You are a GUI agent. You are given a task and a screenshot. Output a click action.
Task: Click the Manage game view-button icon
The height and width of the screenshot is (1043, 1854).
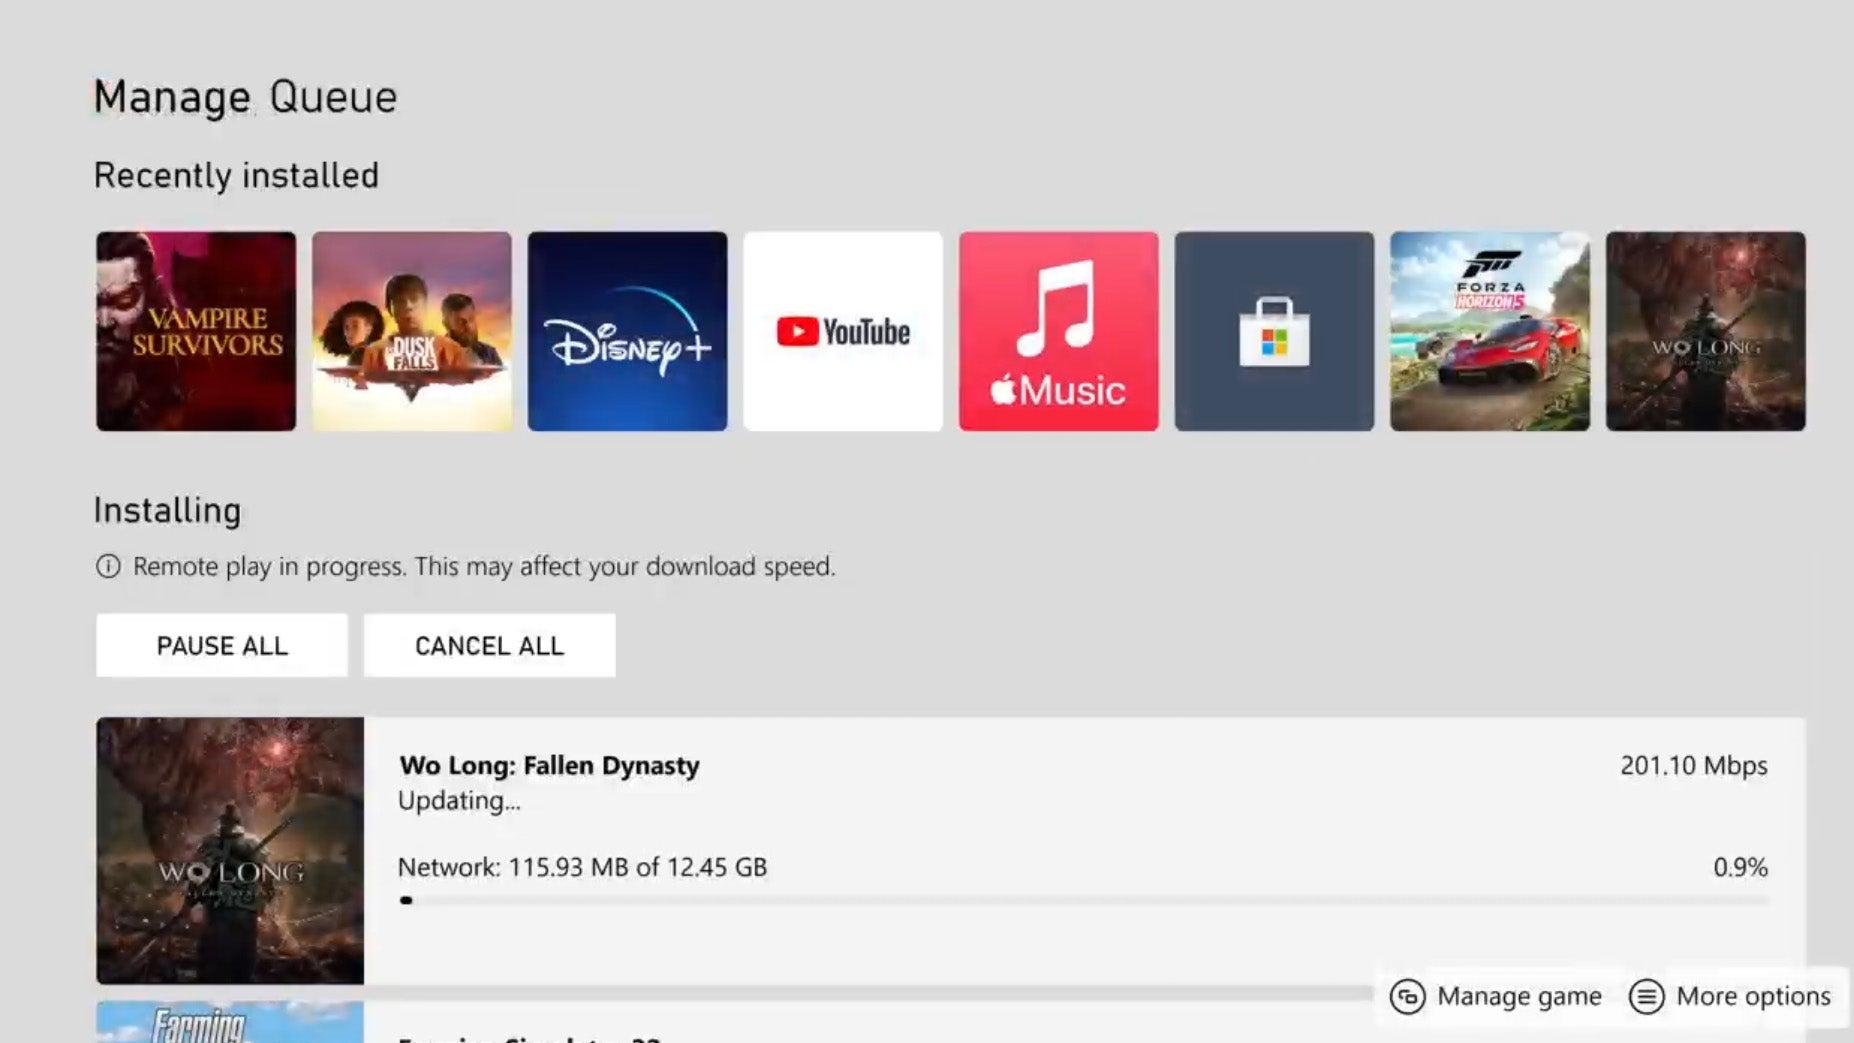(1407, 996)
